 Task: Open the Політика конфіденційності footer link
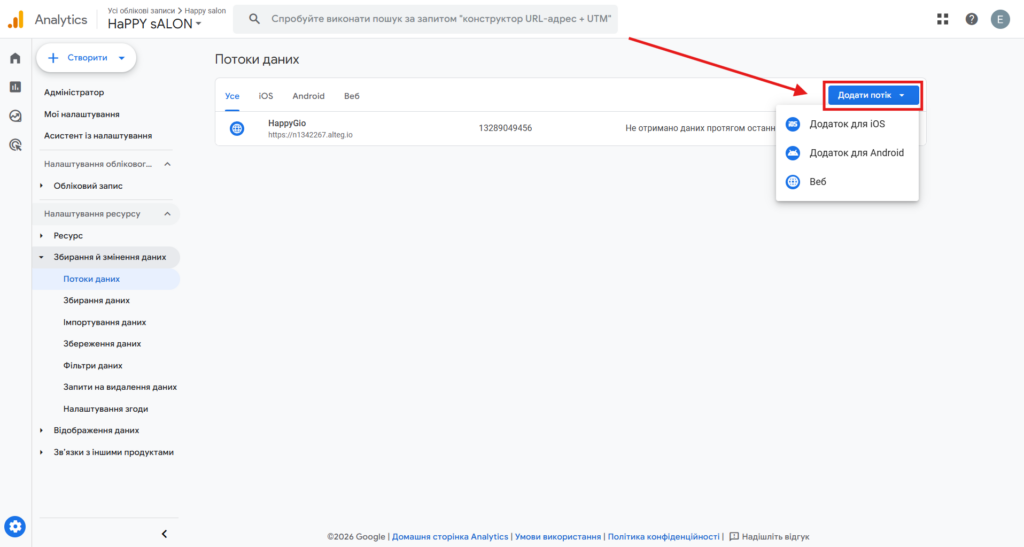663,536
